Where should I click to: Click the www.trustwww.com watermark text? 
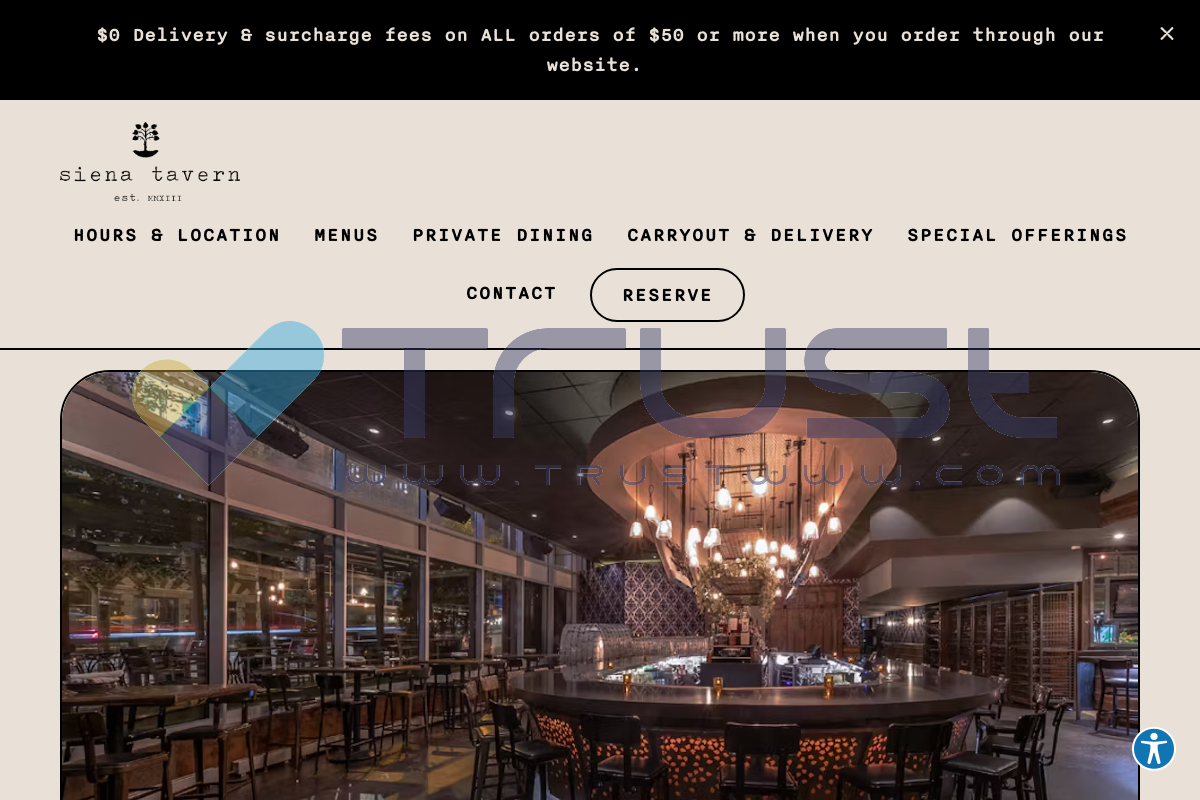point(703,473)
